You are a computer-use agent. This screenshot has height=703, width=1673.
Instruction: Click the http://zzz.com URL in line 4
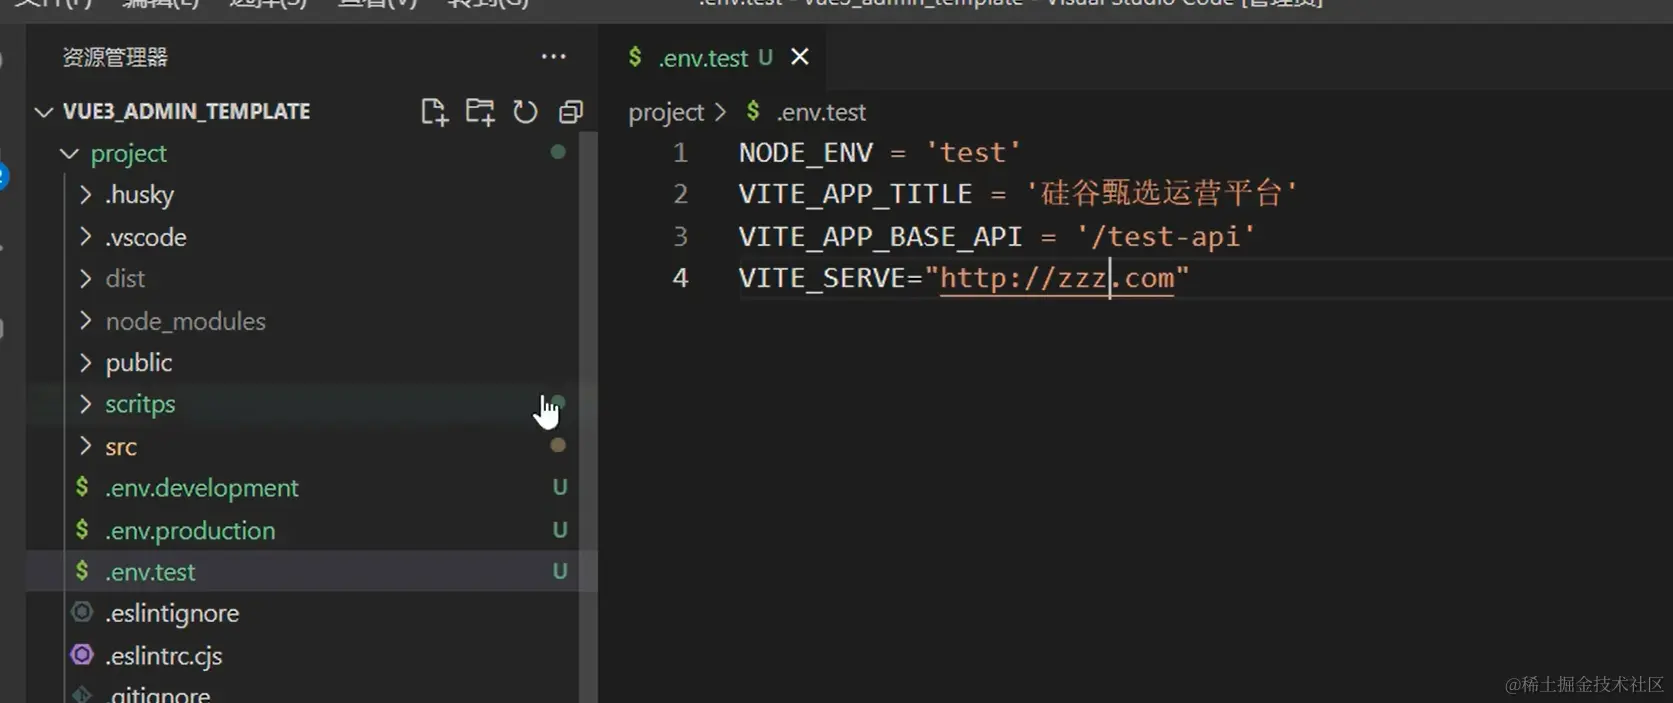coord(1057,278)
